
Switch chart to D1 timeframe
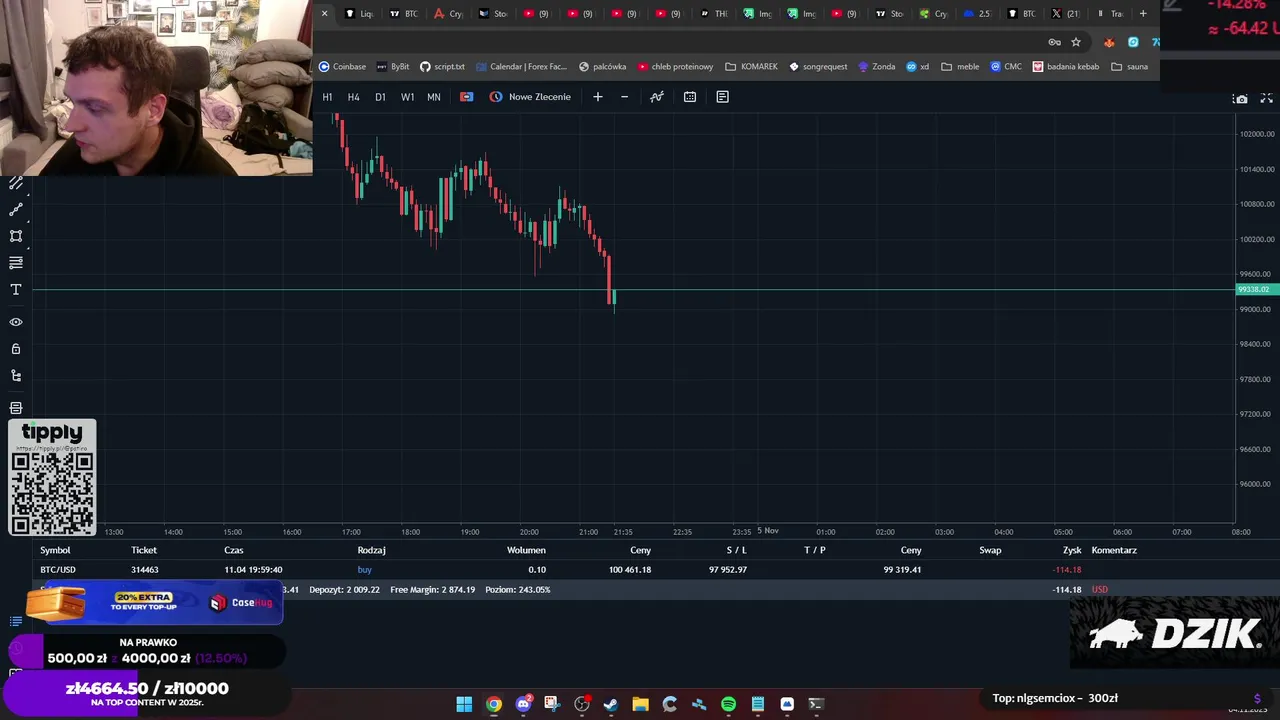[380, 97]
